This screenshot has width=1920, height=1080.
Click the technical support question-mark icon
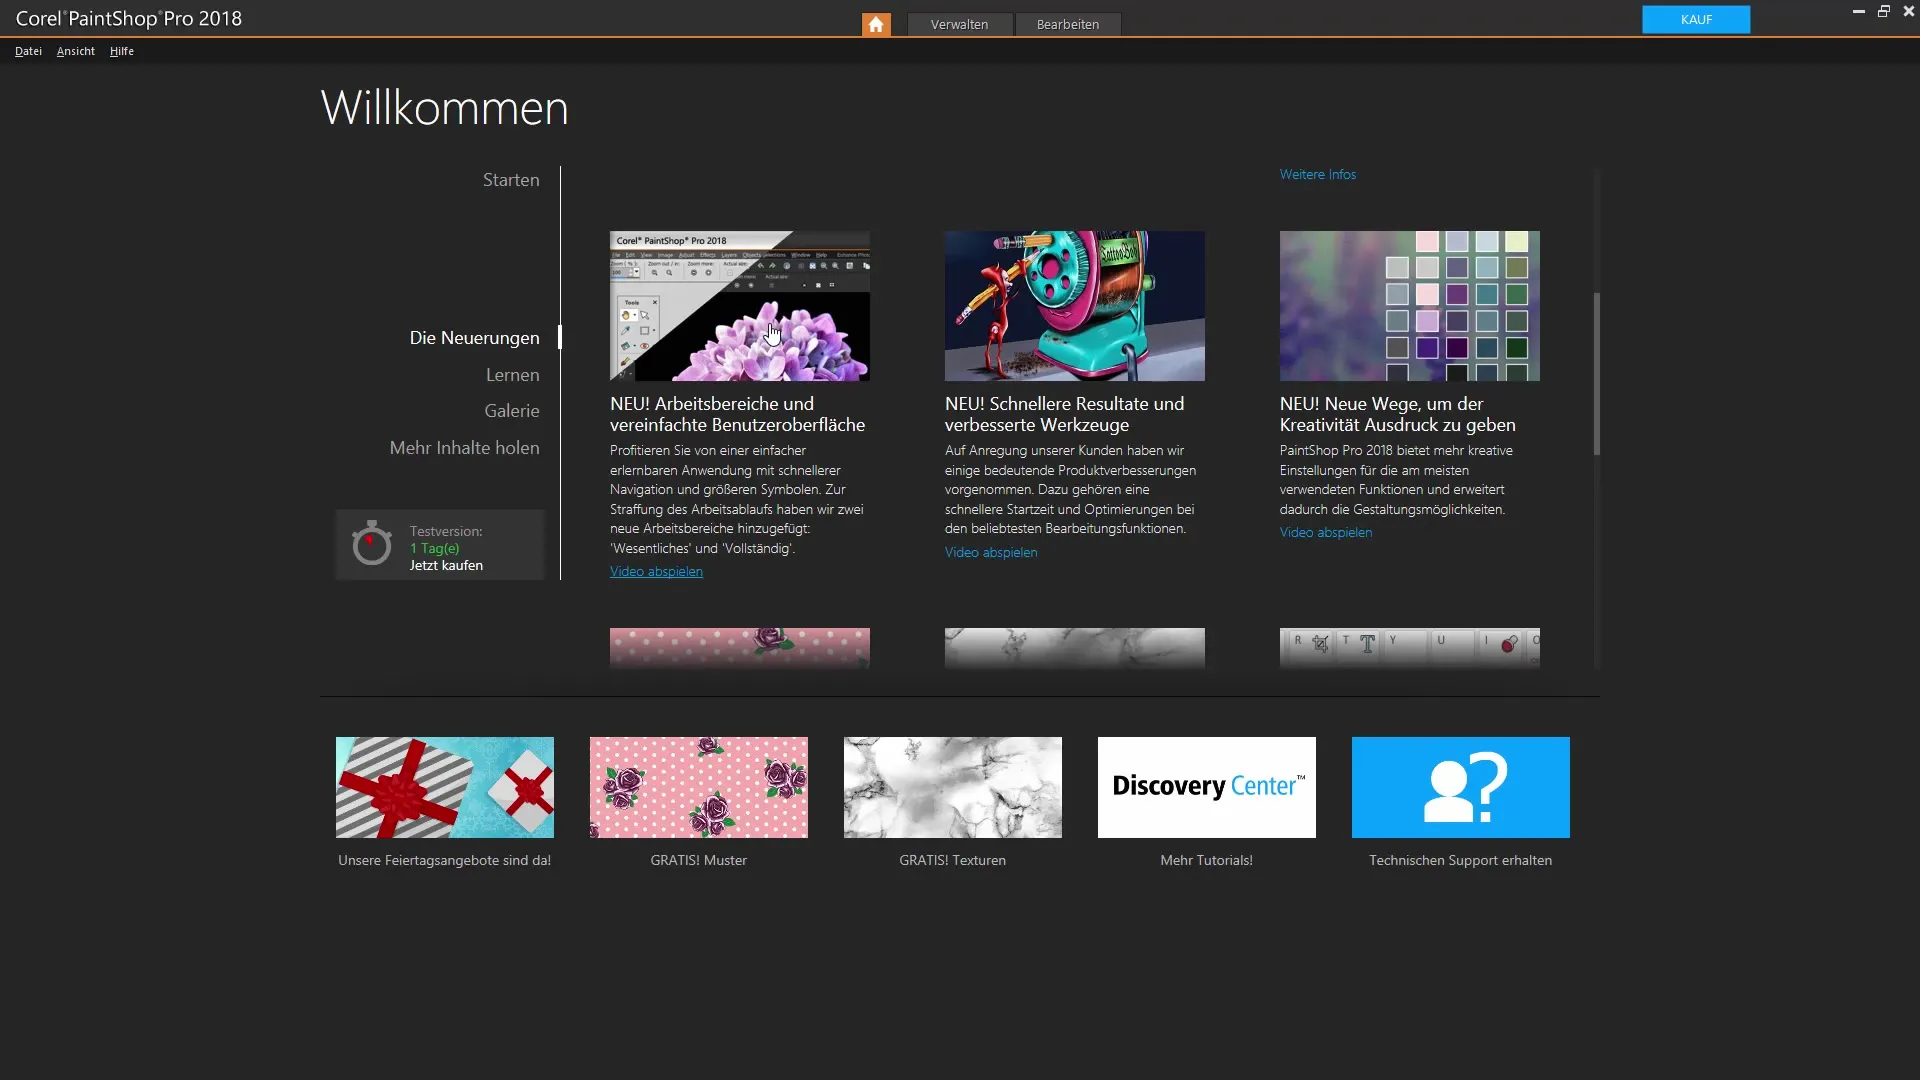1461,788
